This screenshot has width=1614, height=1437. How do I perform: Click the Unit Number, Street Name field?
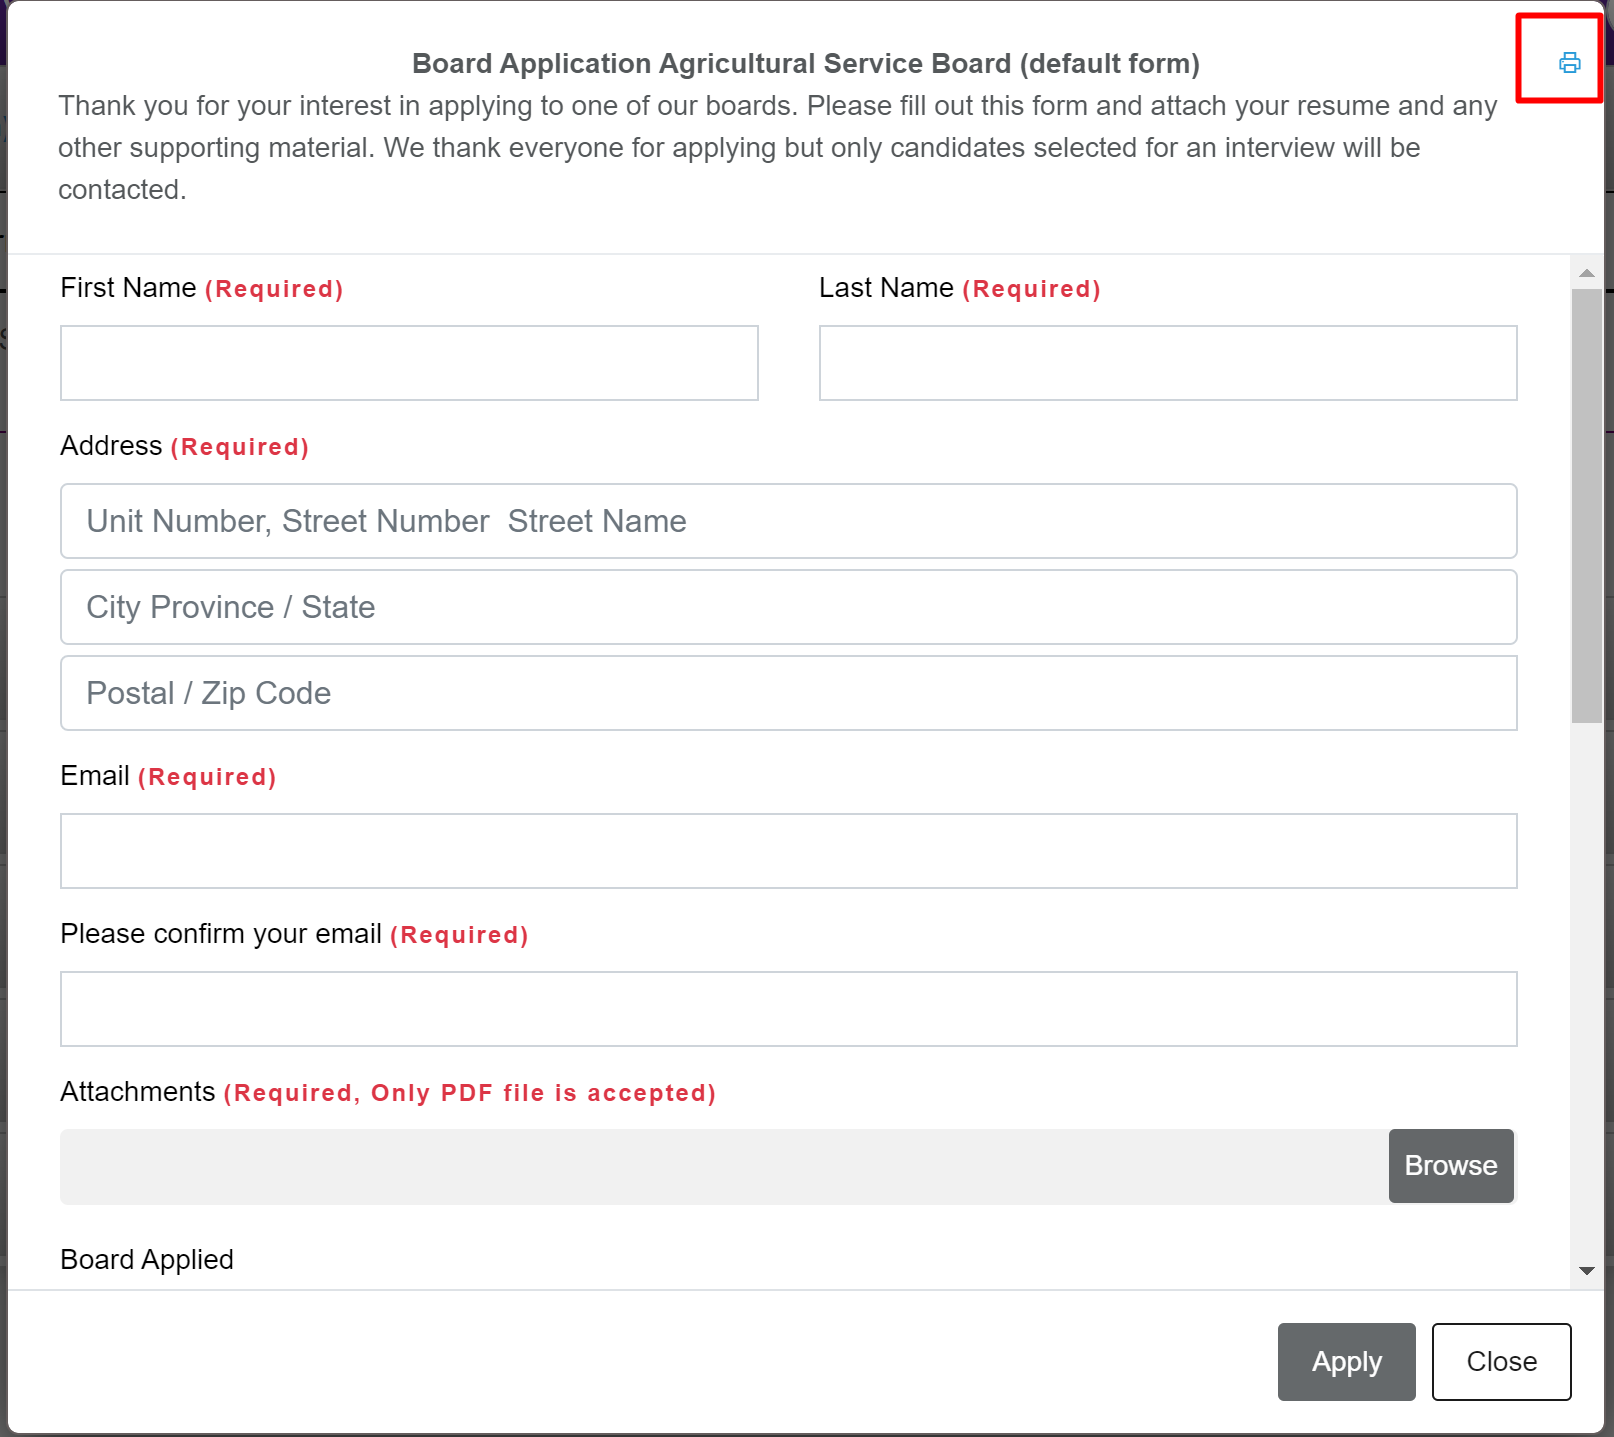click(788, 521)
